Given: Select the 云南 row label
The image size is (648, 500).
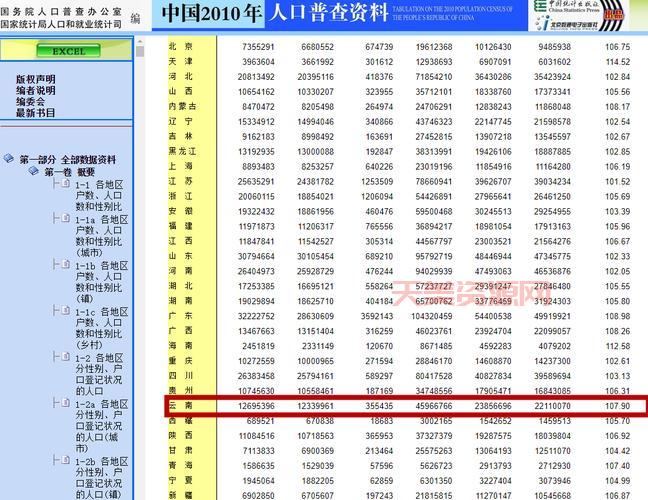Looking at the screenshot, I should (x=181, y=405).
